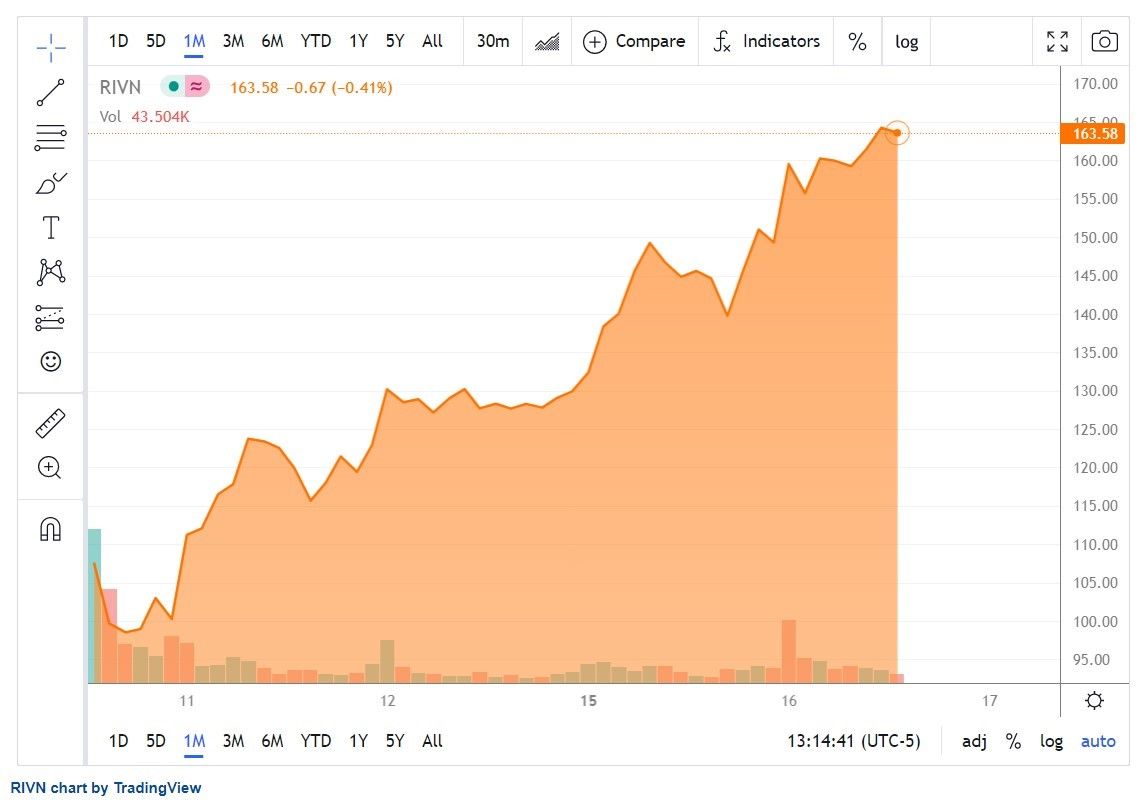Select the trend line drawing tool
The height and width of the screenshot is (800, 1147).
pyautogui.click(x=50, y=92)
